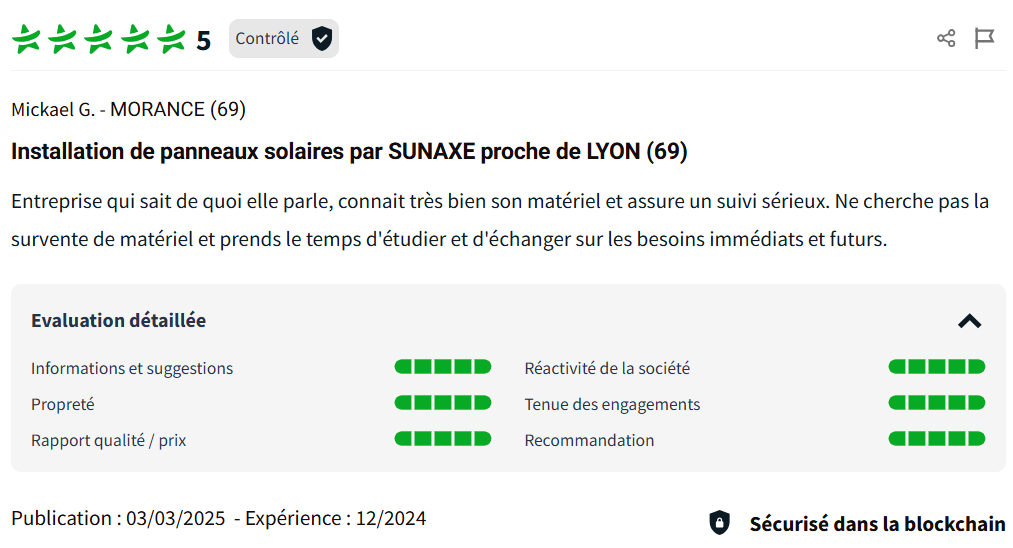Click the share review icon
Viewport: 1013px width, 548px height.
(946, 39)
